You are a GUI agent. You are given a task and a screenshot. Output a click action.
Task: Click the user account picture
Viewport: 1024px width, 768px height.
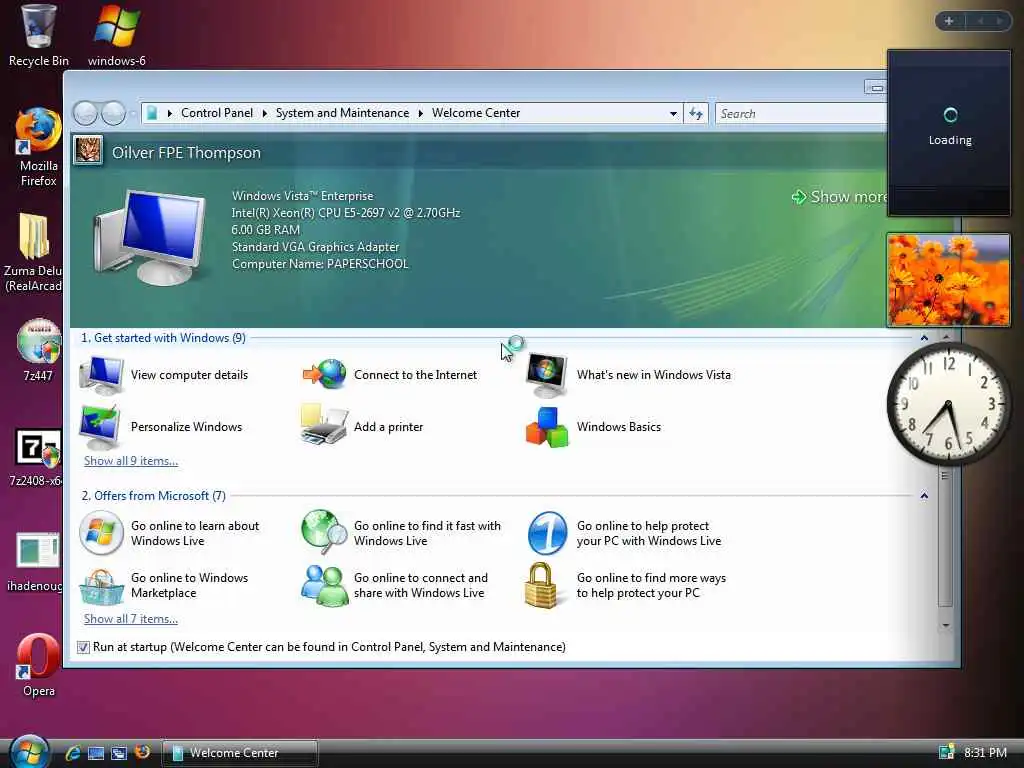pyautogui.click(x=88, y=151)
